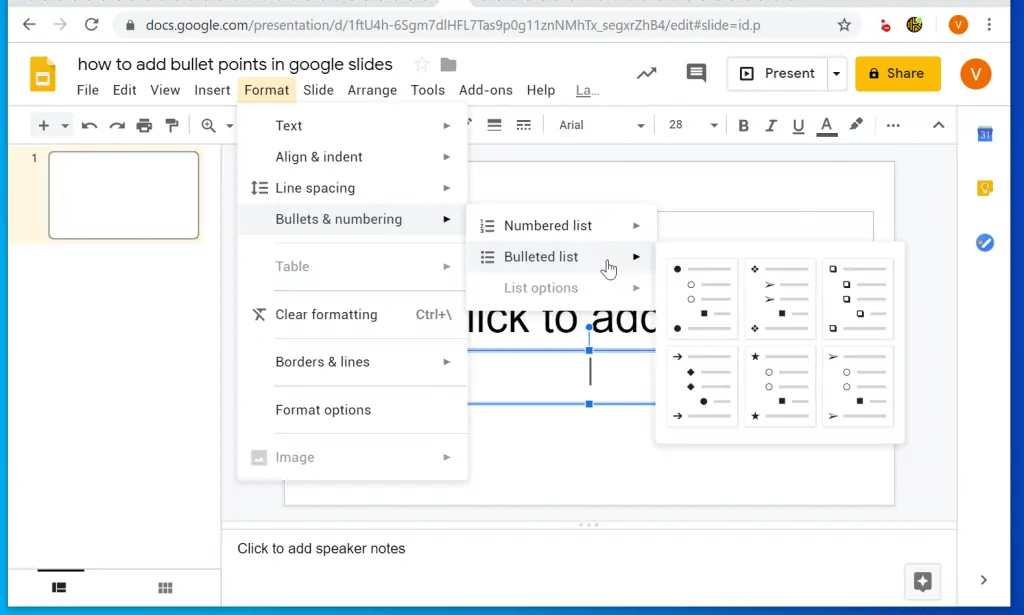The width and height of the screenshot is (1024, 615).
Task: Open Google Keep from the side panel
Action: click(x=985, y=188)
